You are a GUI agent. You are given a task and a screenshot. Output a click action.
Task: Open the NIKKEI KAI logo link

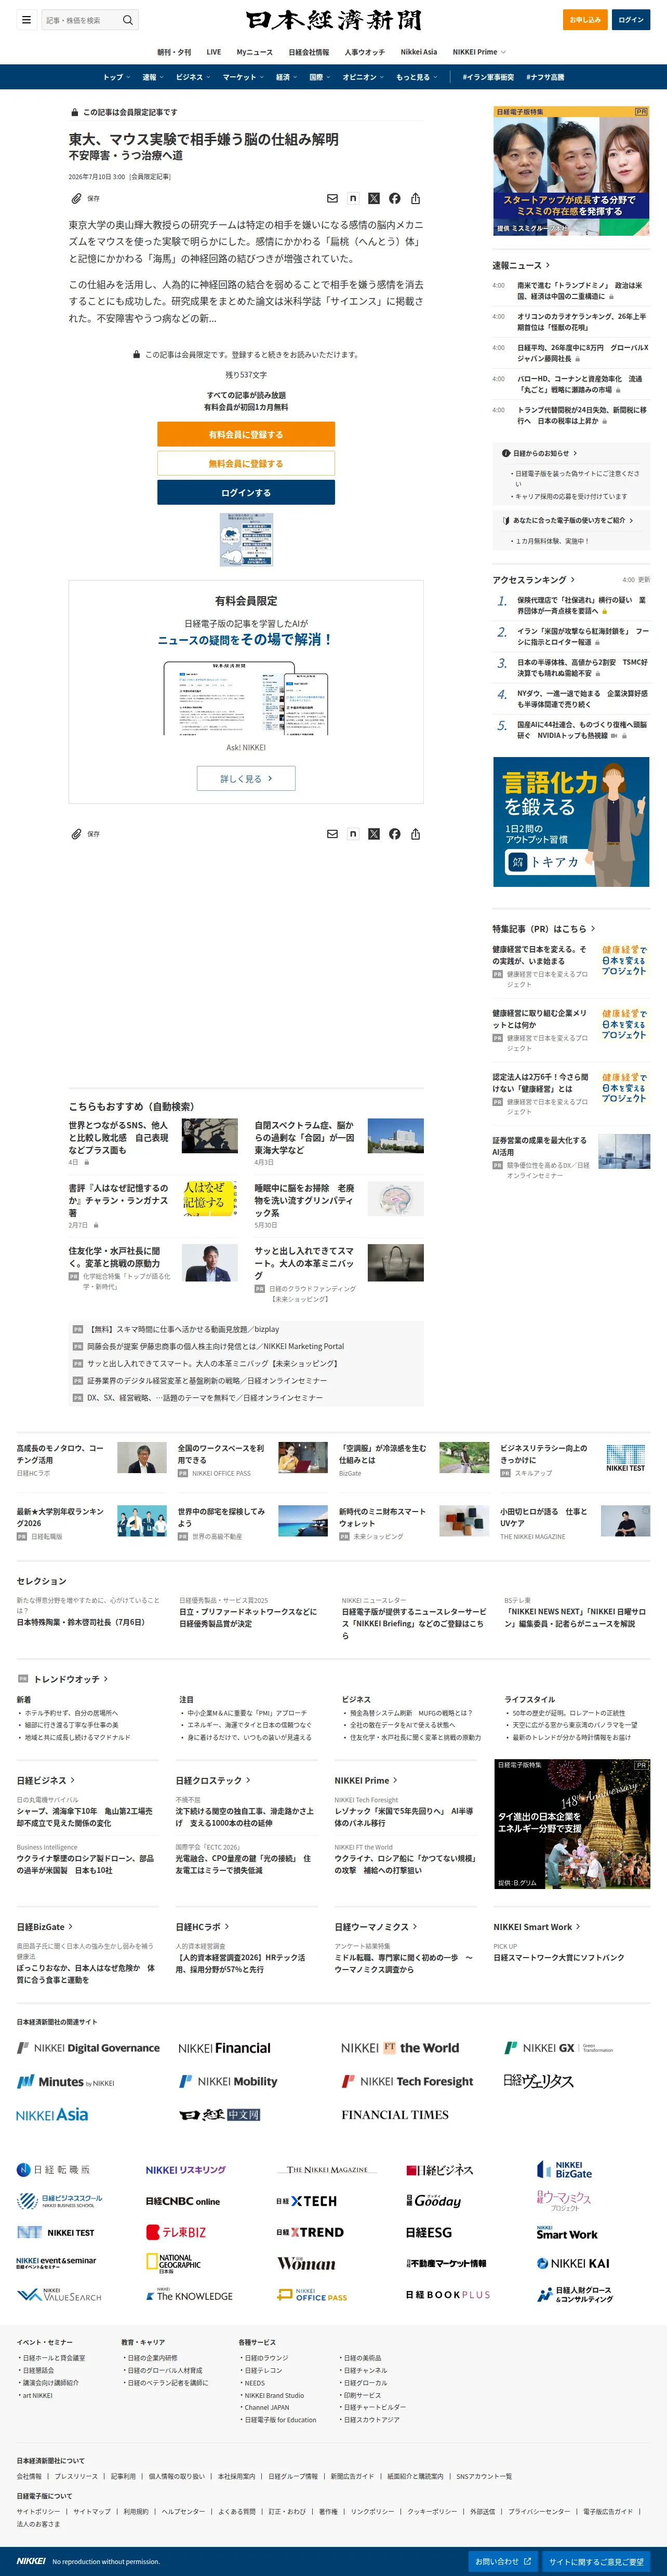[x=573, y=2263]
